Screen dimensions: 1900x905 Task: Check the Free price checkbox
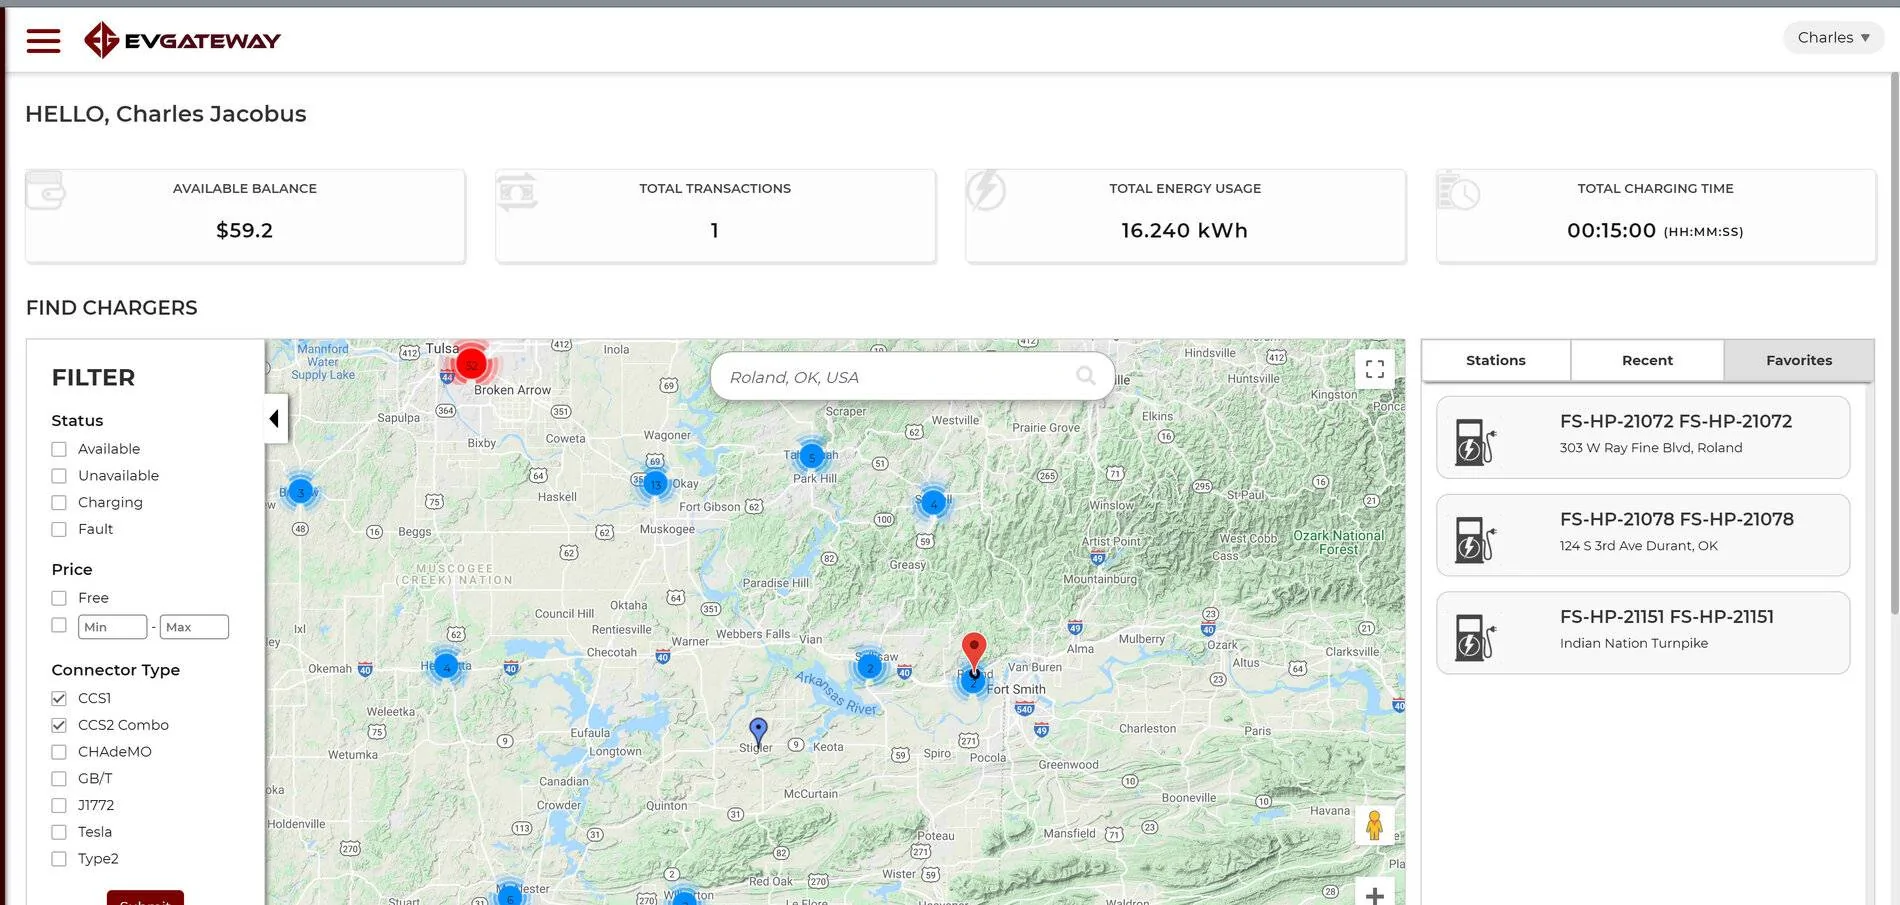[x=59, y=598]
